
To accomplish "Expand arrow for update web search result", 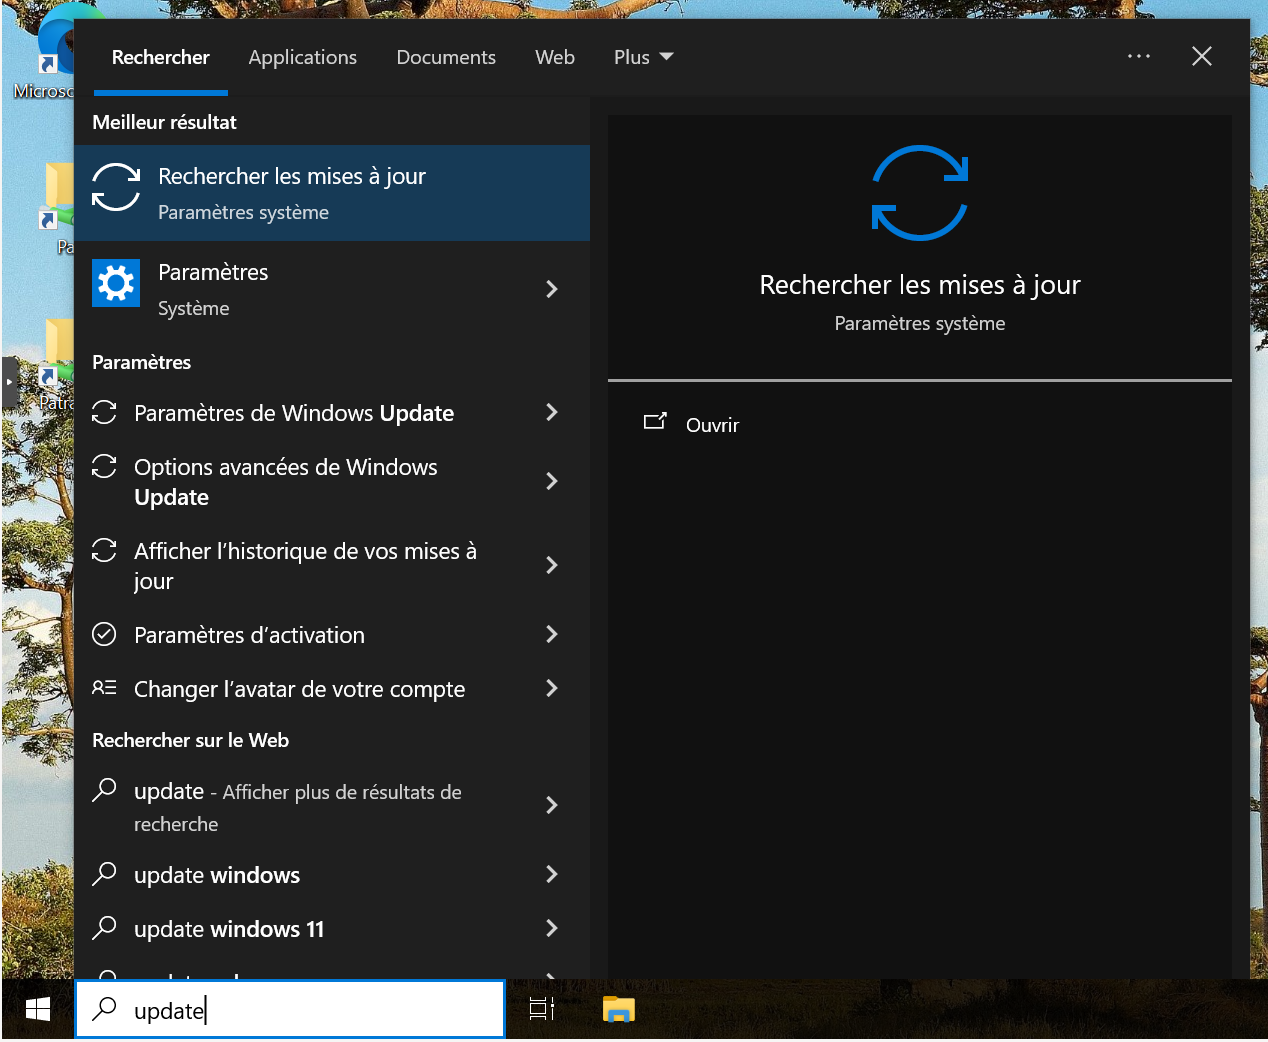I will click(552, 805).
